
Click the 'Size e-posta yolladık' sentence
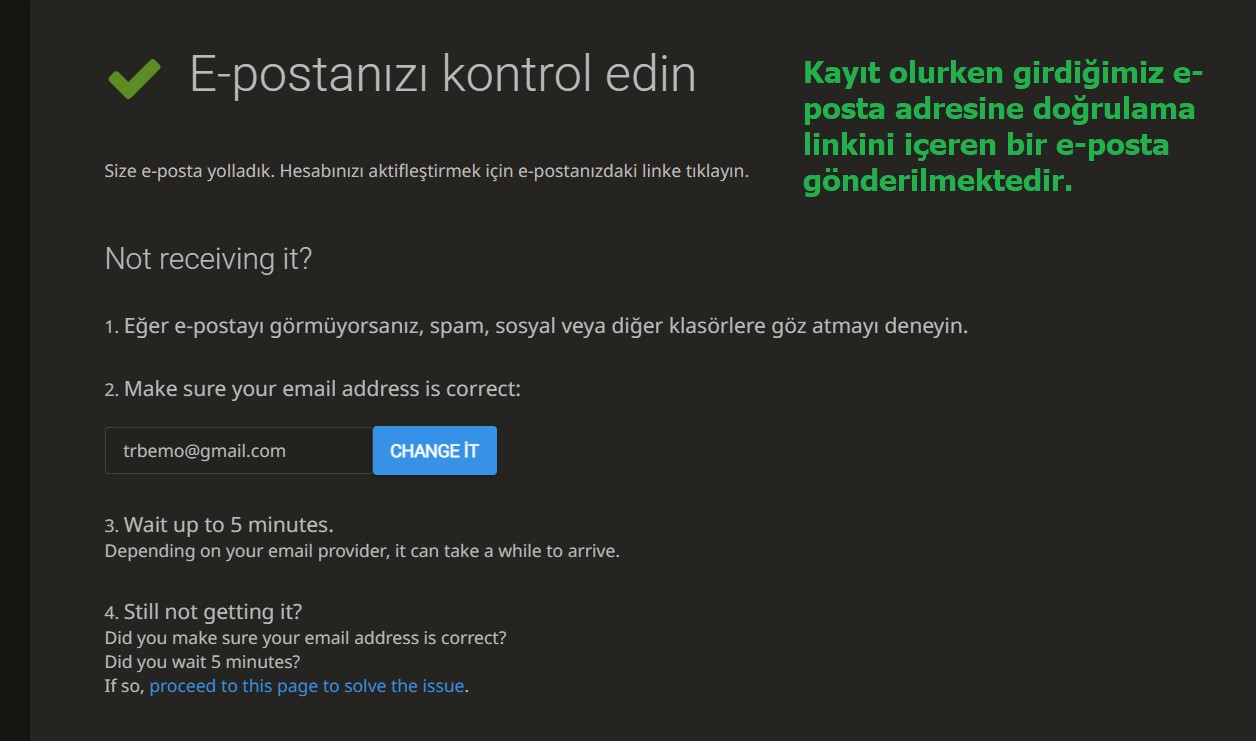pyautogui.click(x=427, y=171)
